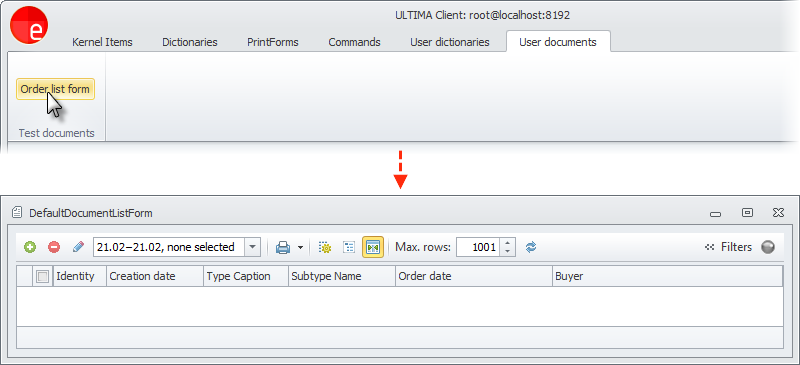The image size is (800, 365).
Task: Click the Order date column header
Action: (x=474, y=276)
